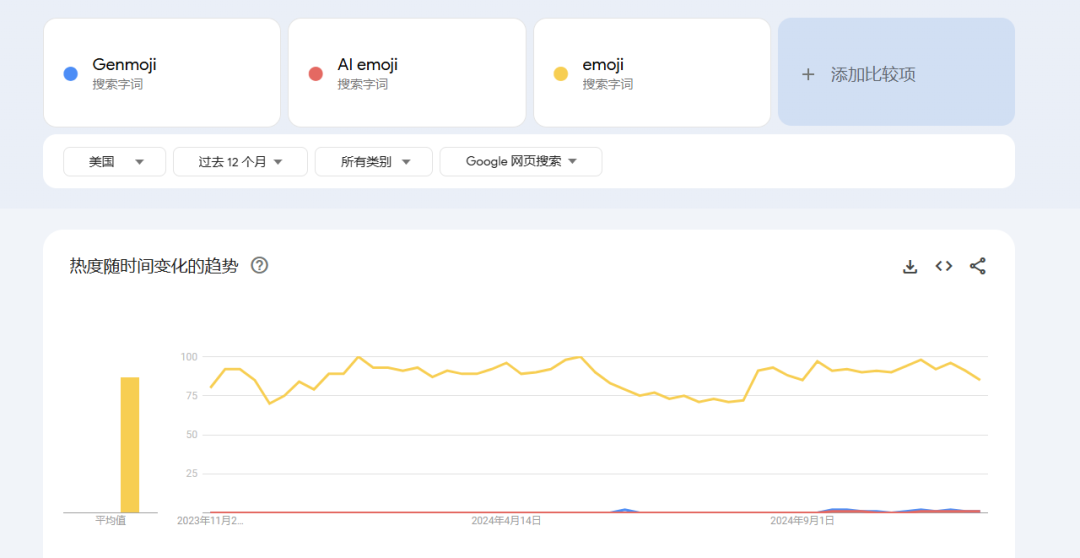
Task: Click the yellow average bar in chart
Action: click(130, 444)
